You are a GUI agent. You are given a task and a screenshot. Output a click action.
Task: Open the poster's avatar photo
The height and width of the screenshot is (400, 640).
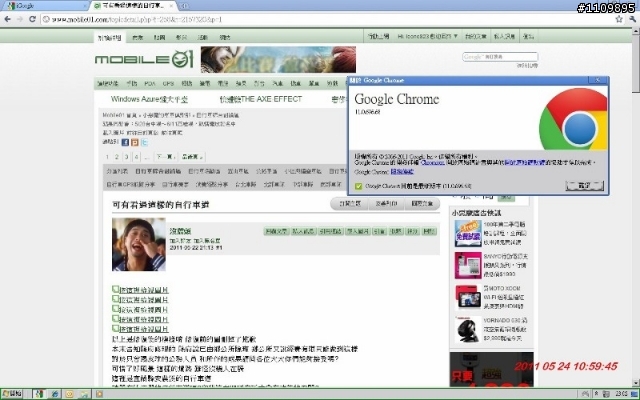point(139,244)
